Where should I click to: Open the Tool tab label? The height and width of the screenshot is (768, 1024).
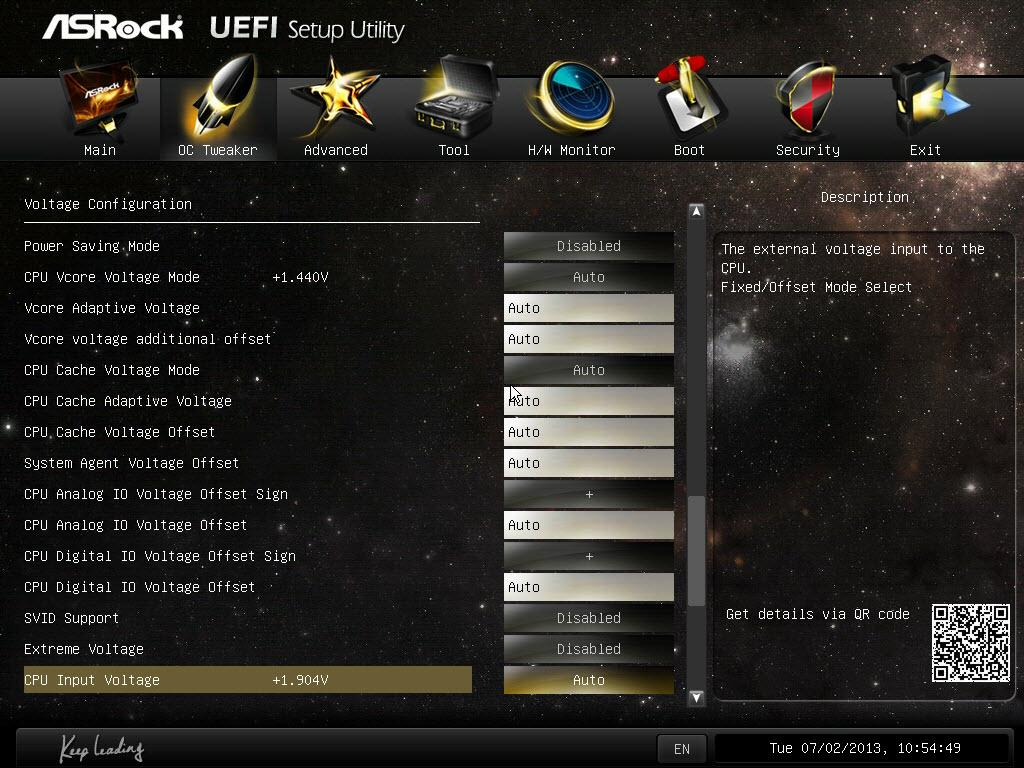point(454,150)
